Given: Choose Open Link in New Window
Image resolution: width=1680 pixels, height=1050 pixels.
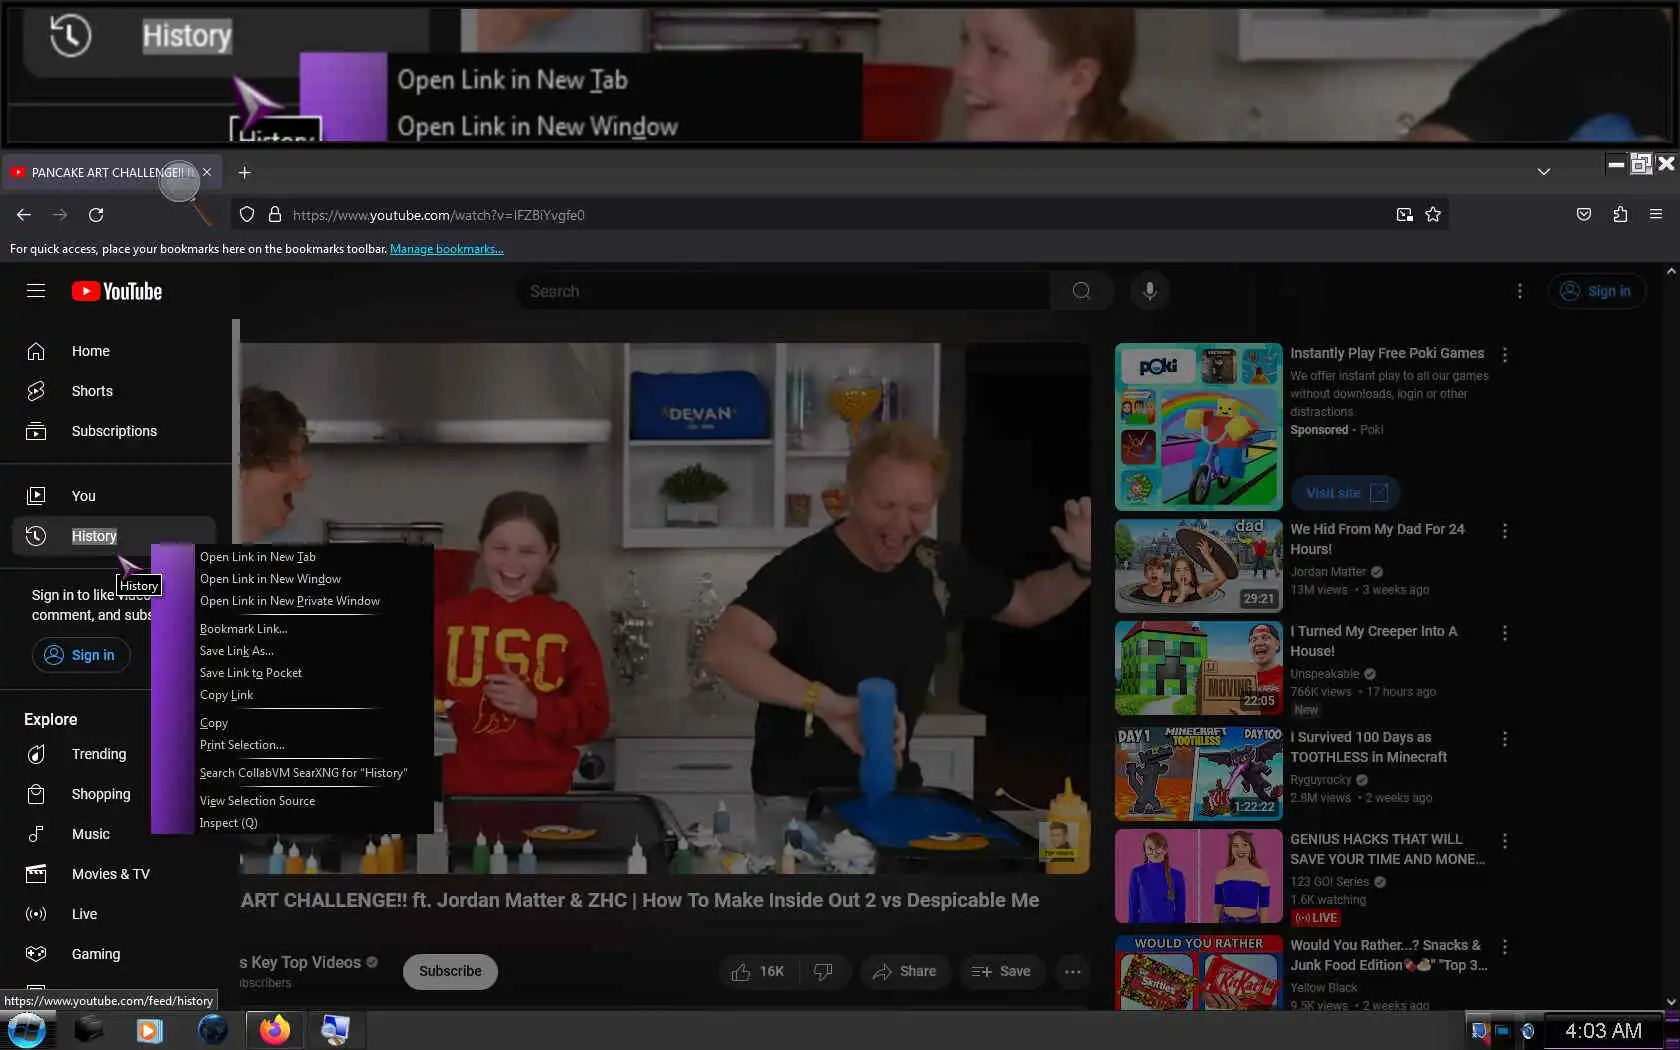Looking at the screenshot, I should 314,579.
